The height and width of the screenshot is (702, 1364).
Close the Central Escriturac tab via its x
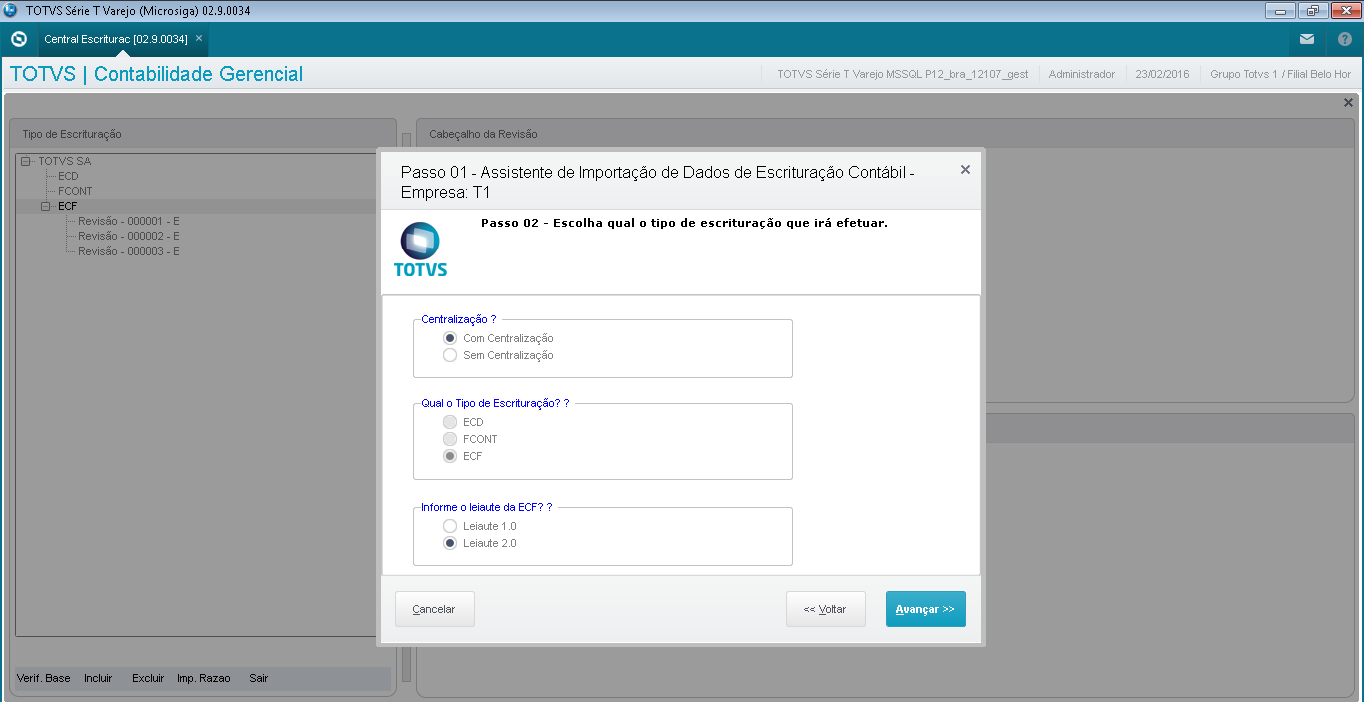199,38
